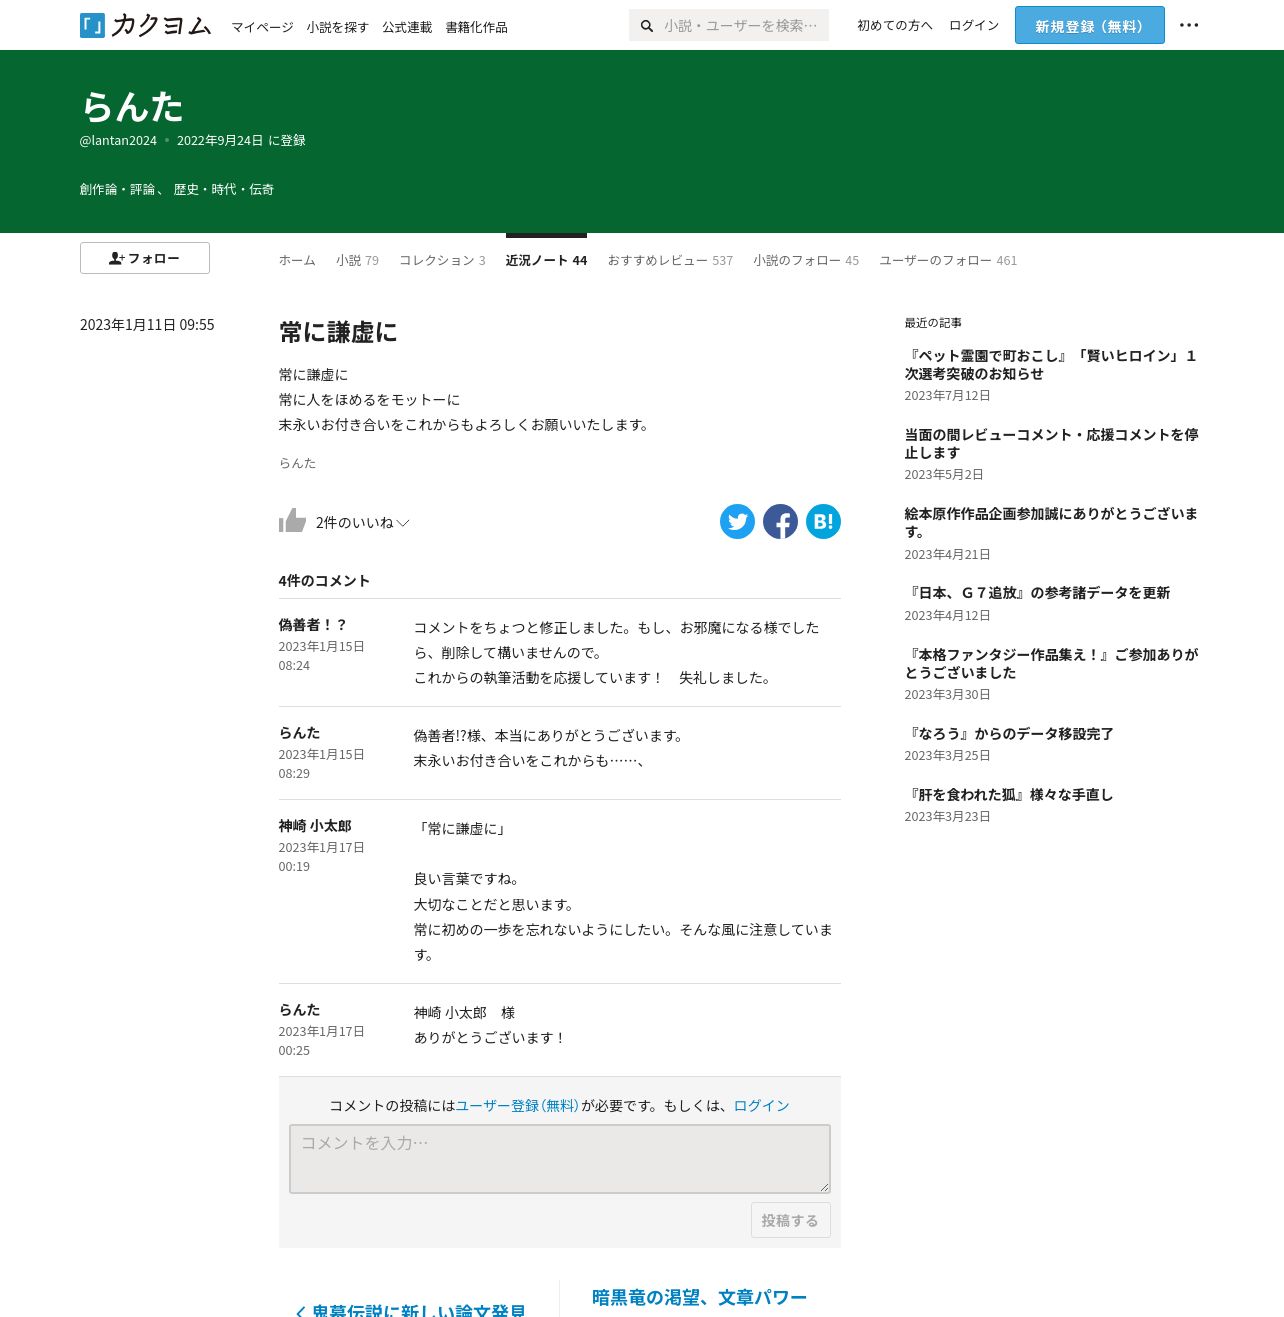Switch to the ホーム tab
Viewport: 1284px width, 1317px height.
click(x=297, y=260)
